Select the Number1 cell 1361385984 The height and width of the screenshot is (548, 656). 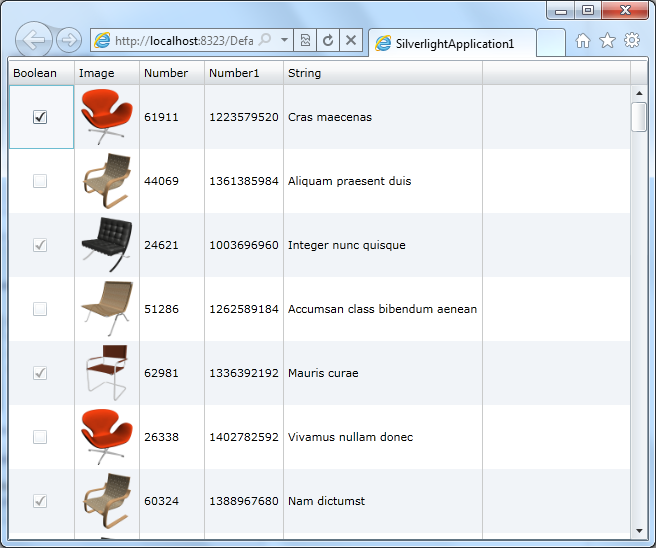pyautogui.click(x=244, y=181)
